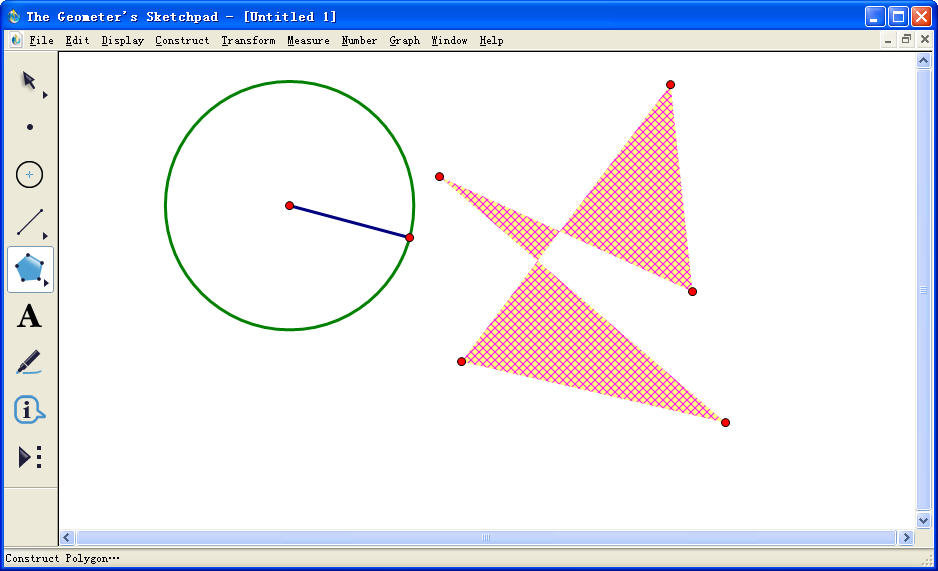Screen dimensions: 938x571
Task: Select the Straightedge segment tool
Action: pyautogui.click(x=29, y=222)
